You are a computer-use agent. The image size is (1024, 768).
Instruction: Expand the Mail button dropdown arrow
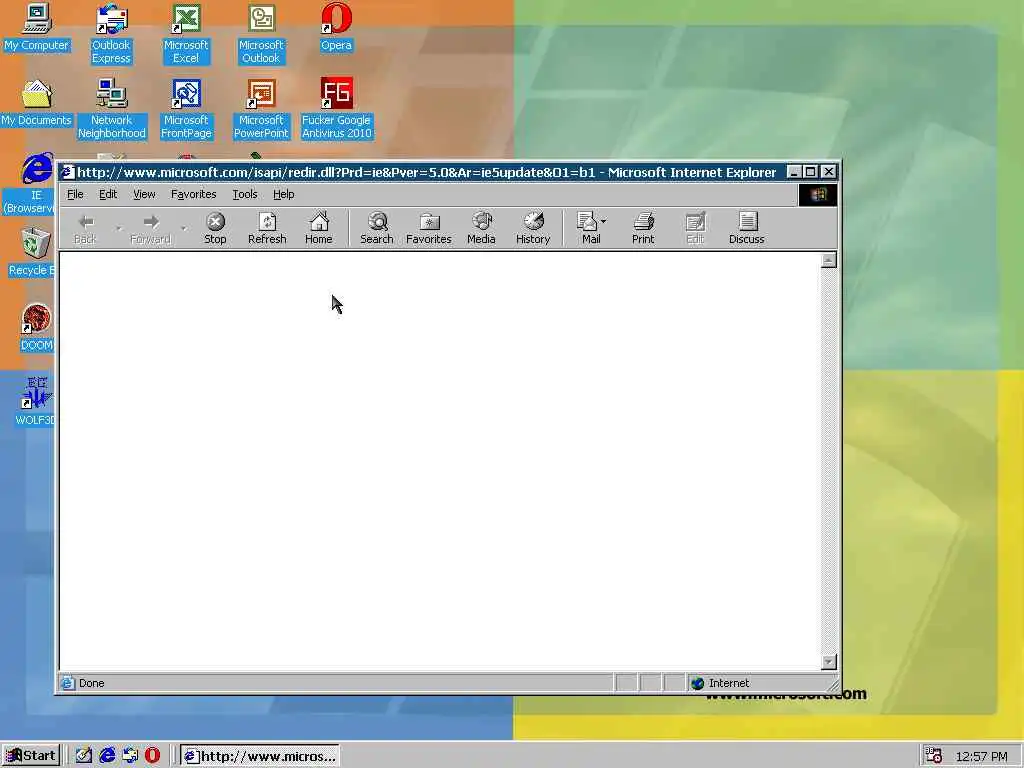[x=603, y=222]
